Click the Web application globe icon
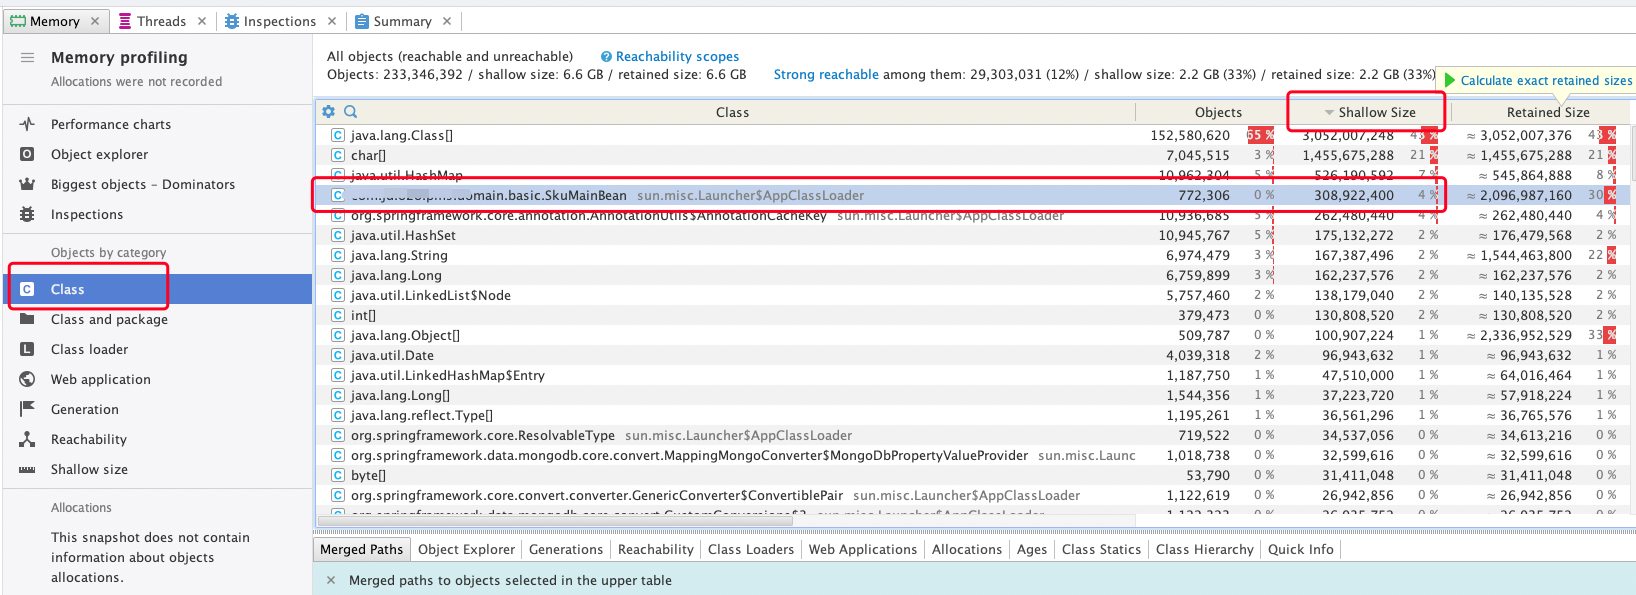Image resolution: width=1636 pixels, height=595 pixels. click(27, 379)
